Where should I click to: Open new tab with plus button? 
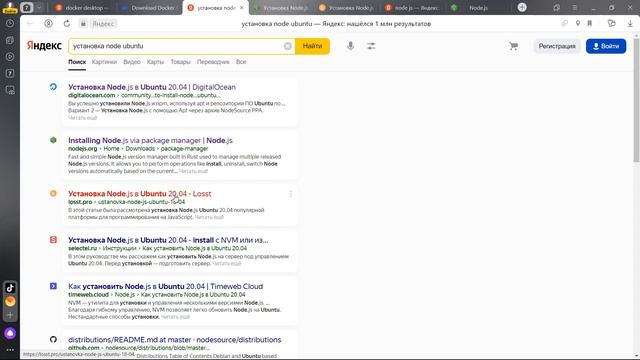click(522, 7)
